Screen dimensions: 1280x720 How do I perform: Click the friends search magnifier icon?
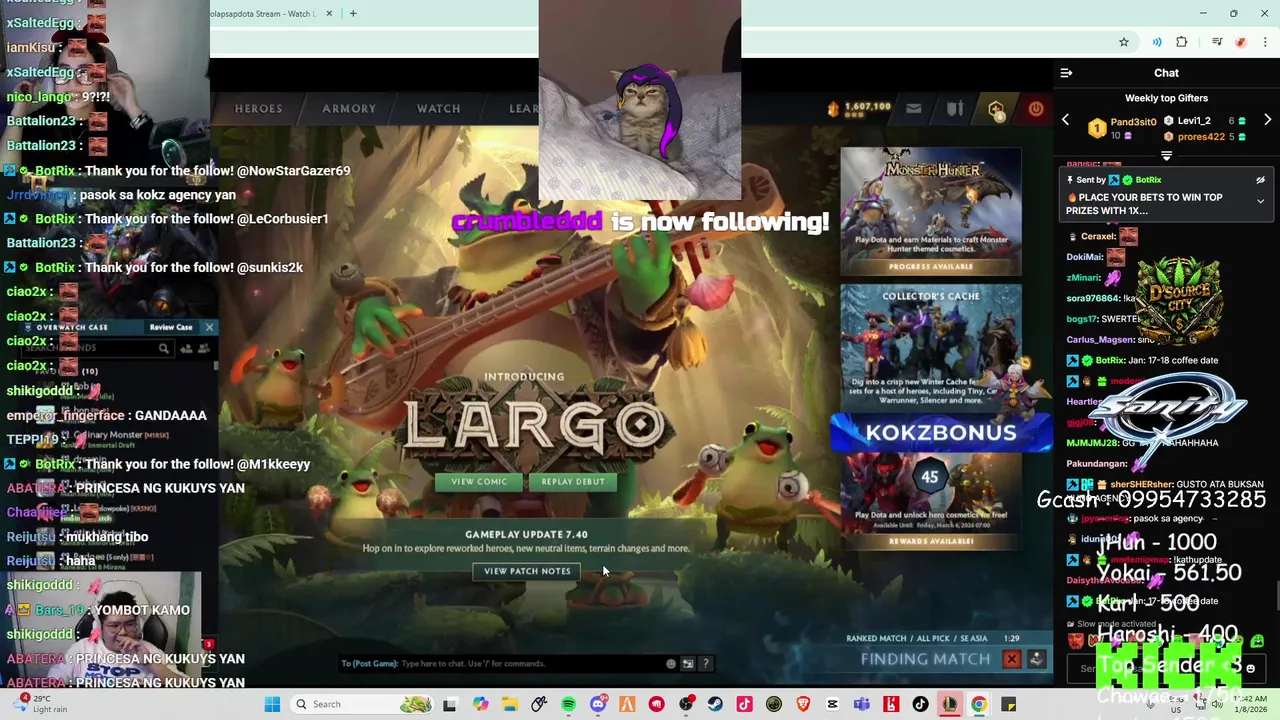[163, 348]
